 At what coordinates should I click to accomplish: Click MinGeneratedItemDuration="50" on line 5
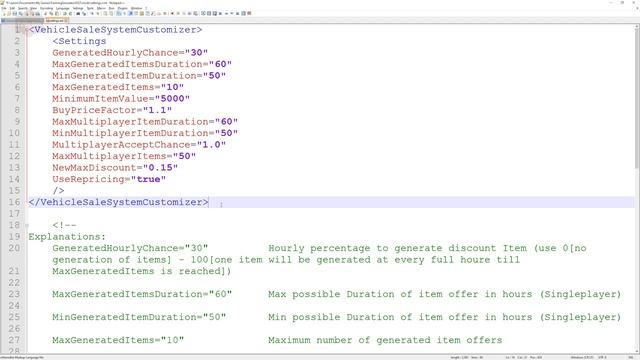139,76
